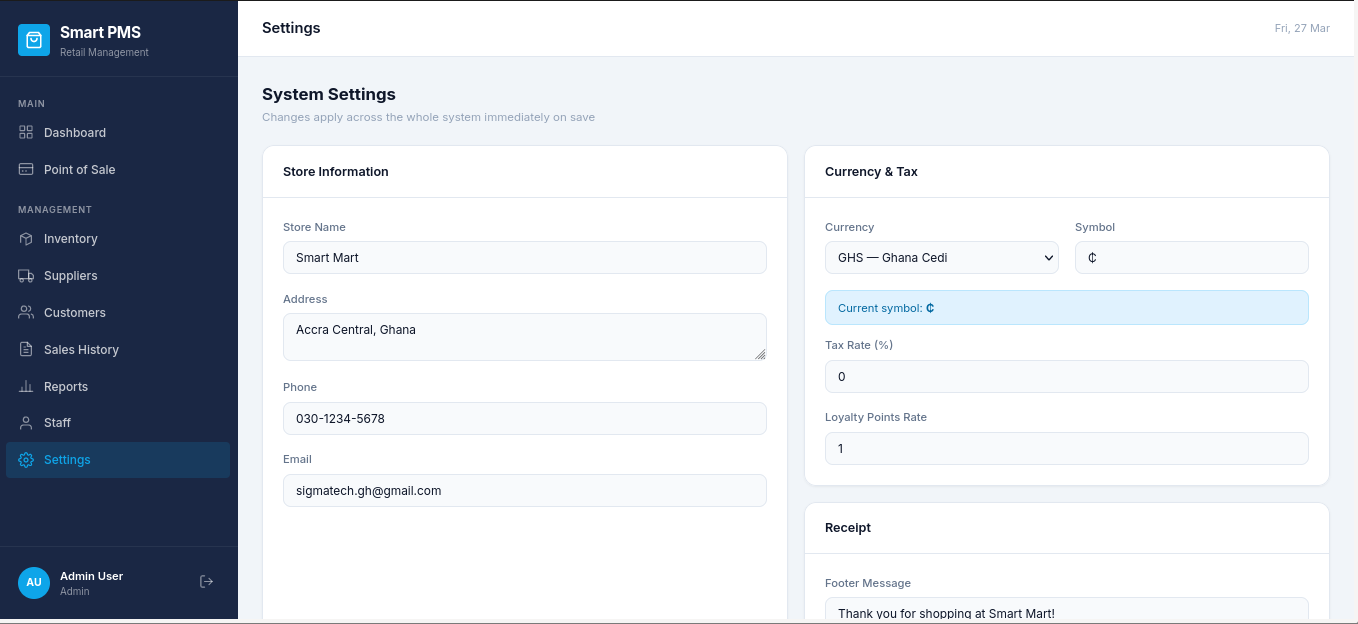Open the Currency dropdown showing GHS
This screenshot has width=1358, height=624.
point(941,257)
